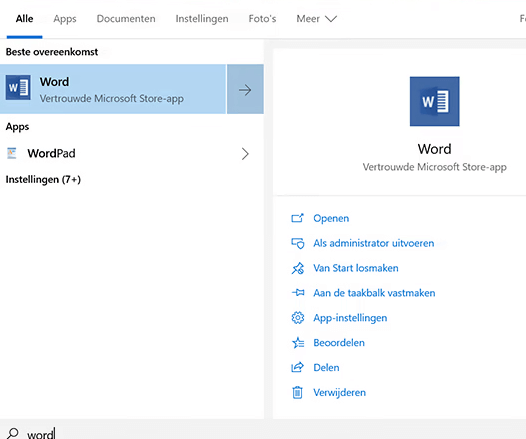The height and width of the screenshot is (439, 526).
Task: Click the WordPad app icon
Action: [12, 153]
